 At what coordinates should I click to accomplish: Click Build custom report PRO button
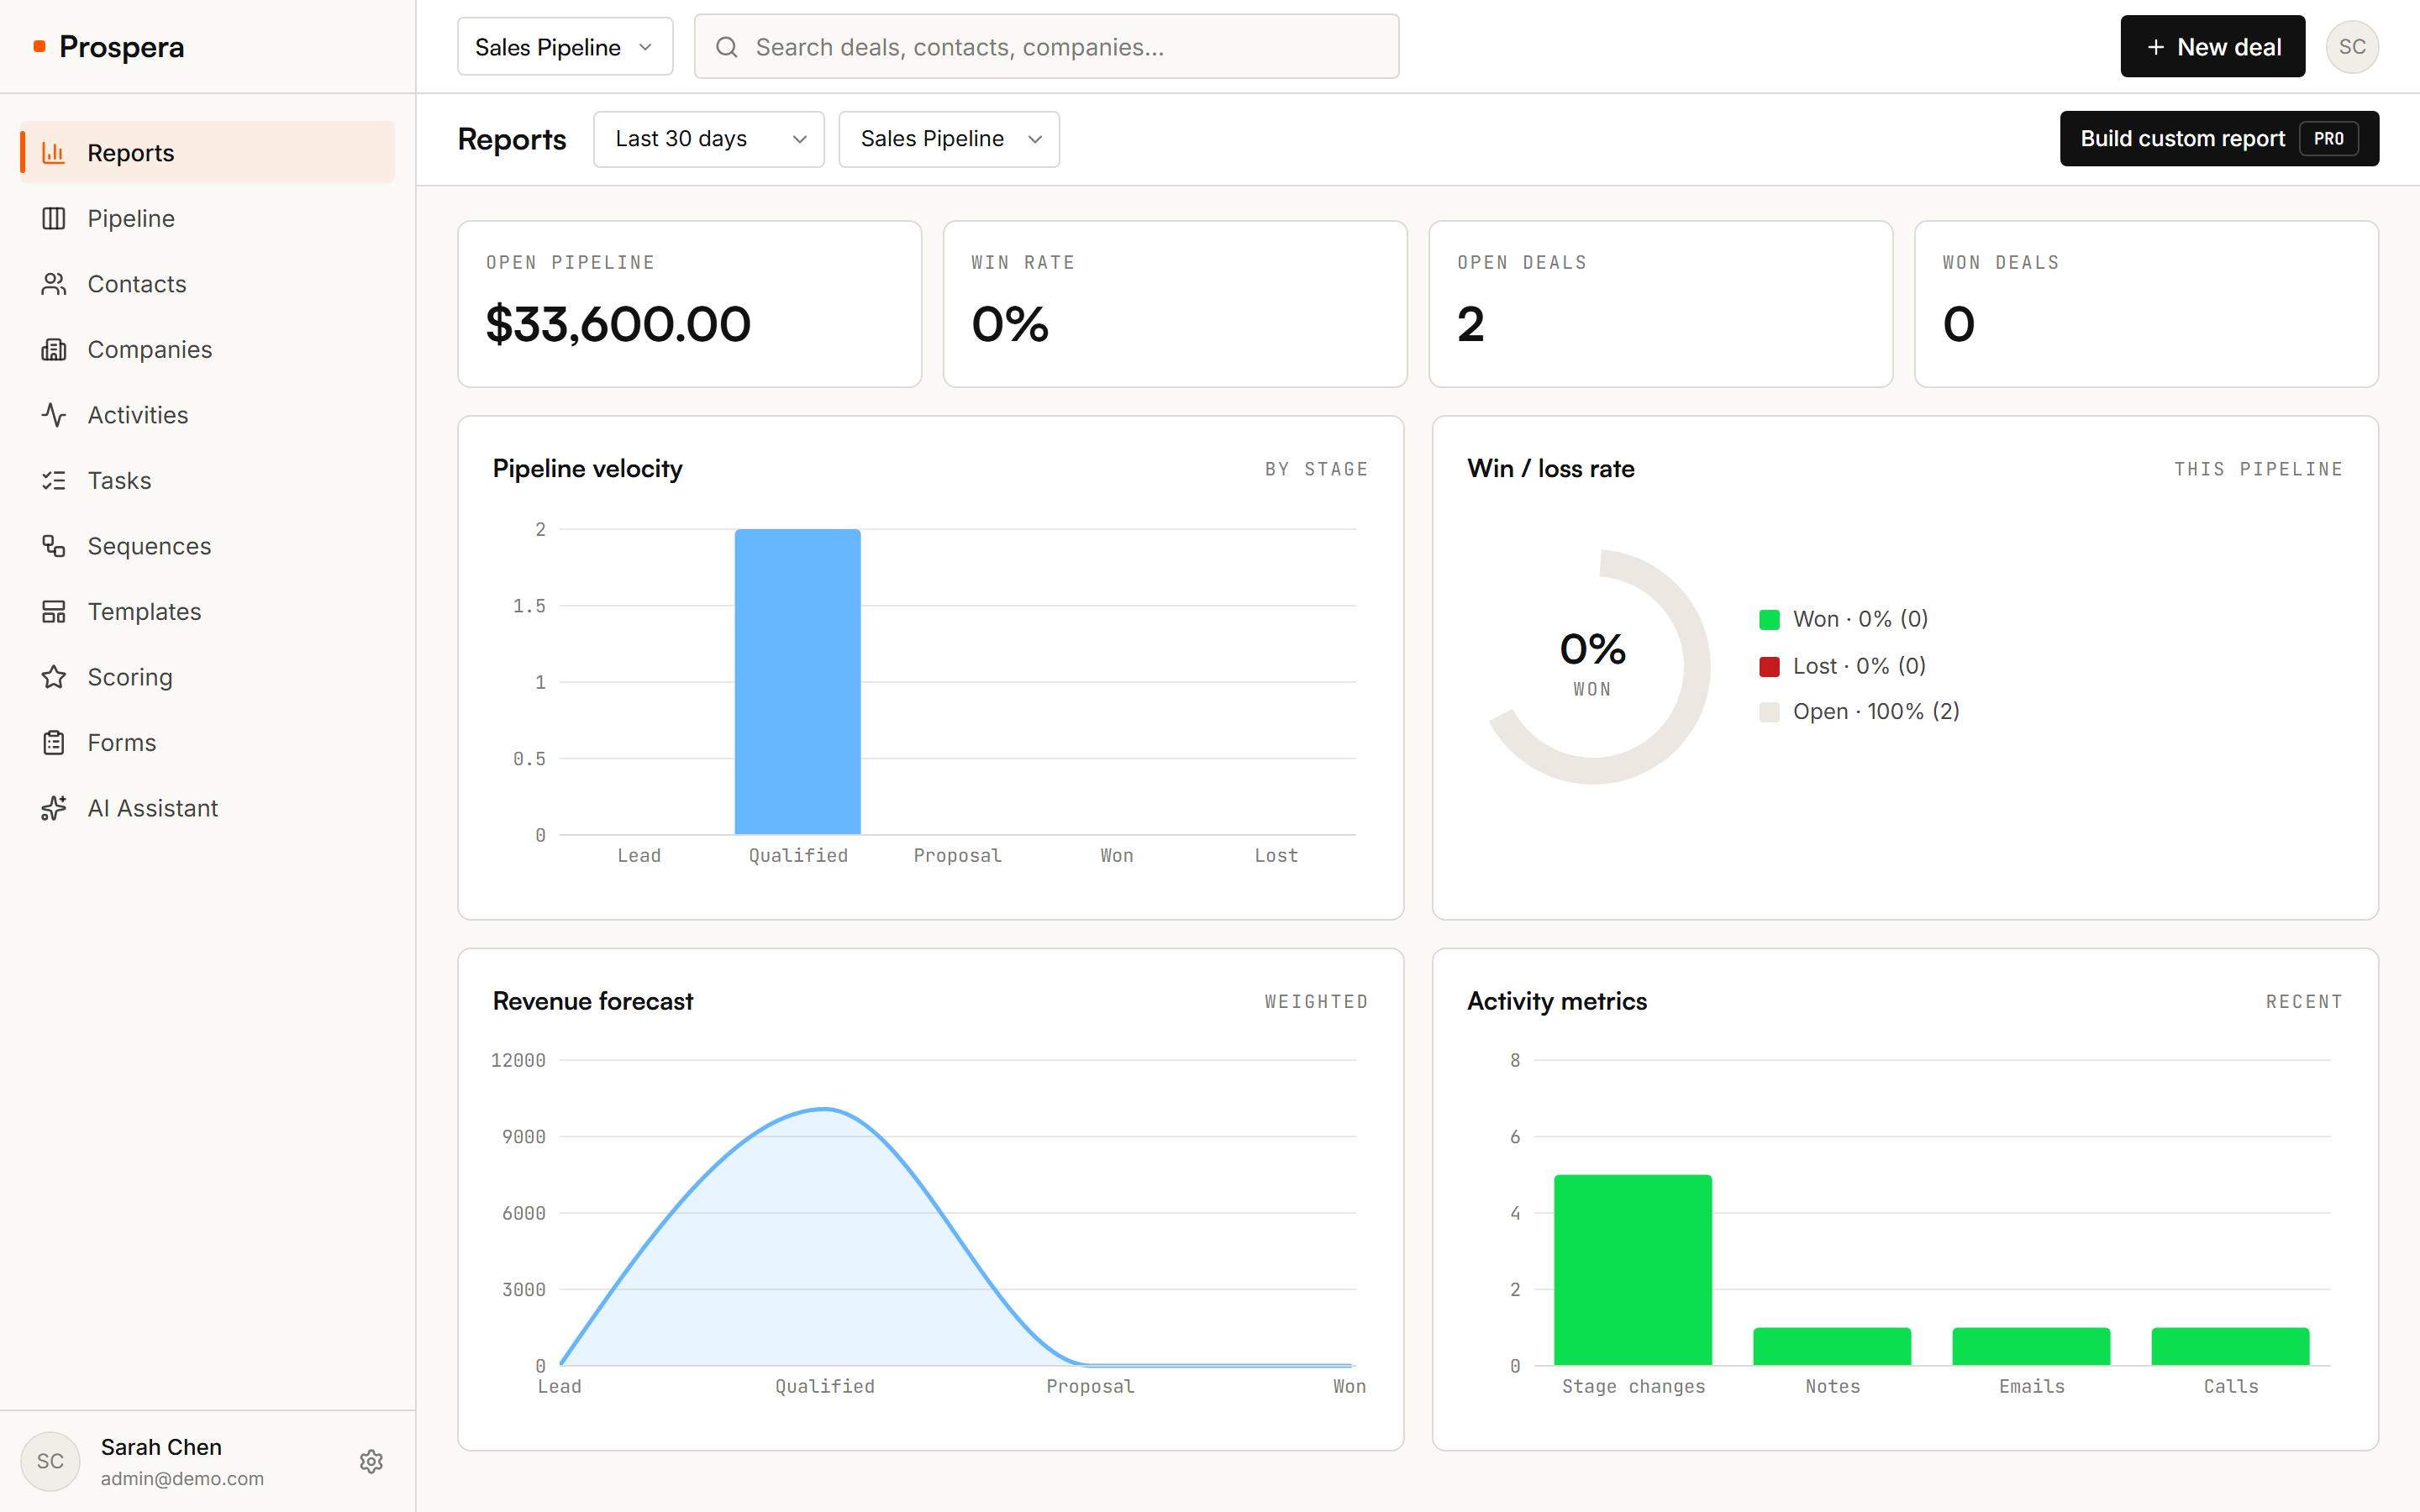click(2219, 139)
